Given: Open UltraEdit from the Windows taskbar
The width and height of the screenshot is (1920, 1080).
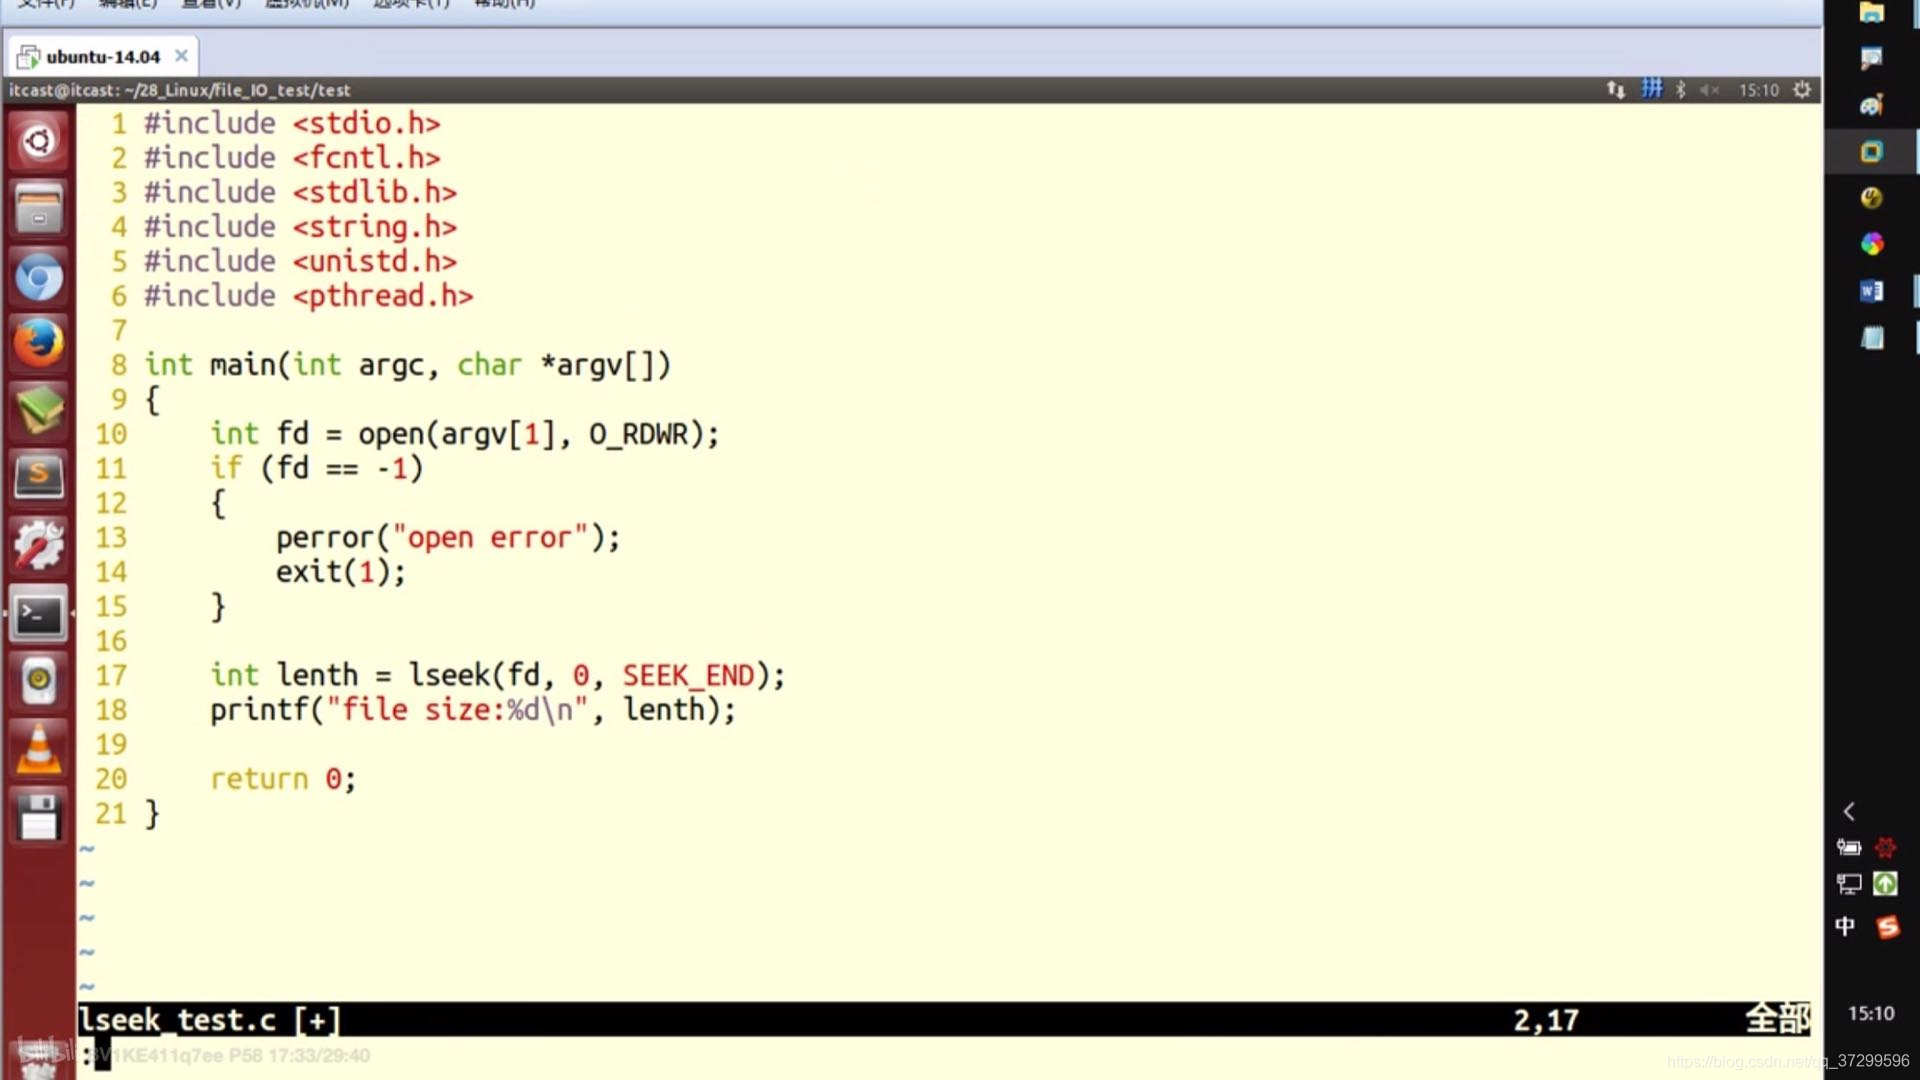Looking at the screenshot, I should (1871, 198).
